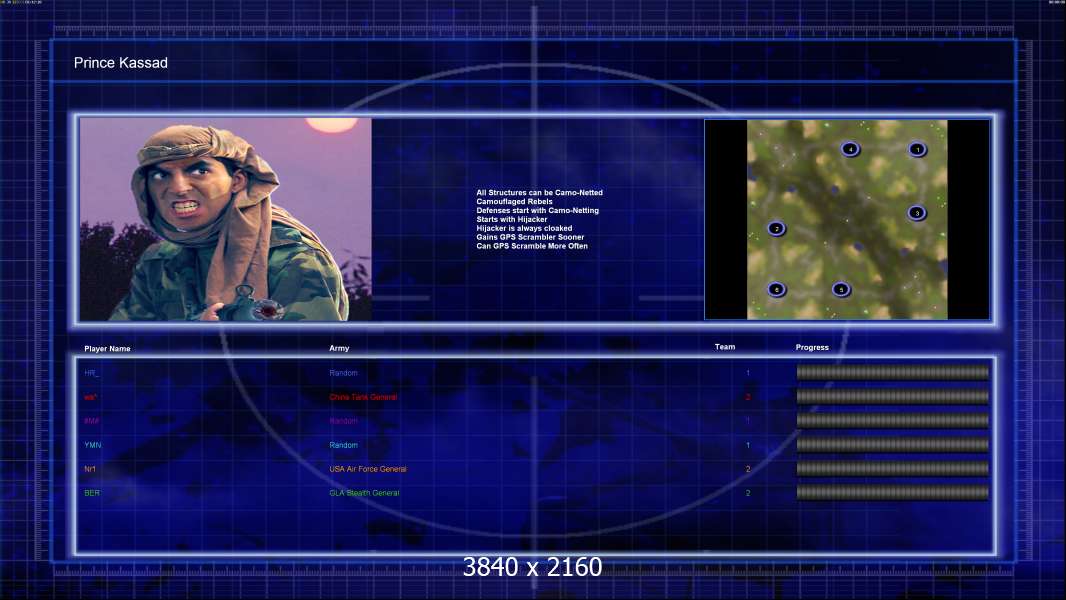This screenshot has width=1066, height=600.
Task: Click start position marker 4 on the map
Action: (x=850, y=149)
